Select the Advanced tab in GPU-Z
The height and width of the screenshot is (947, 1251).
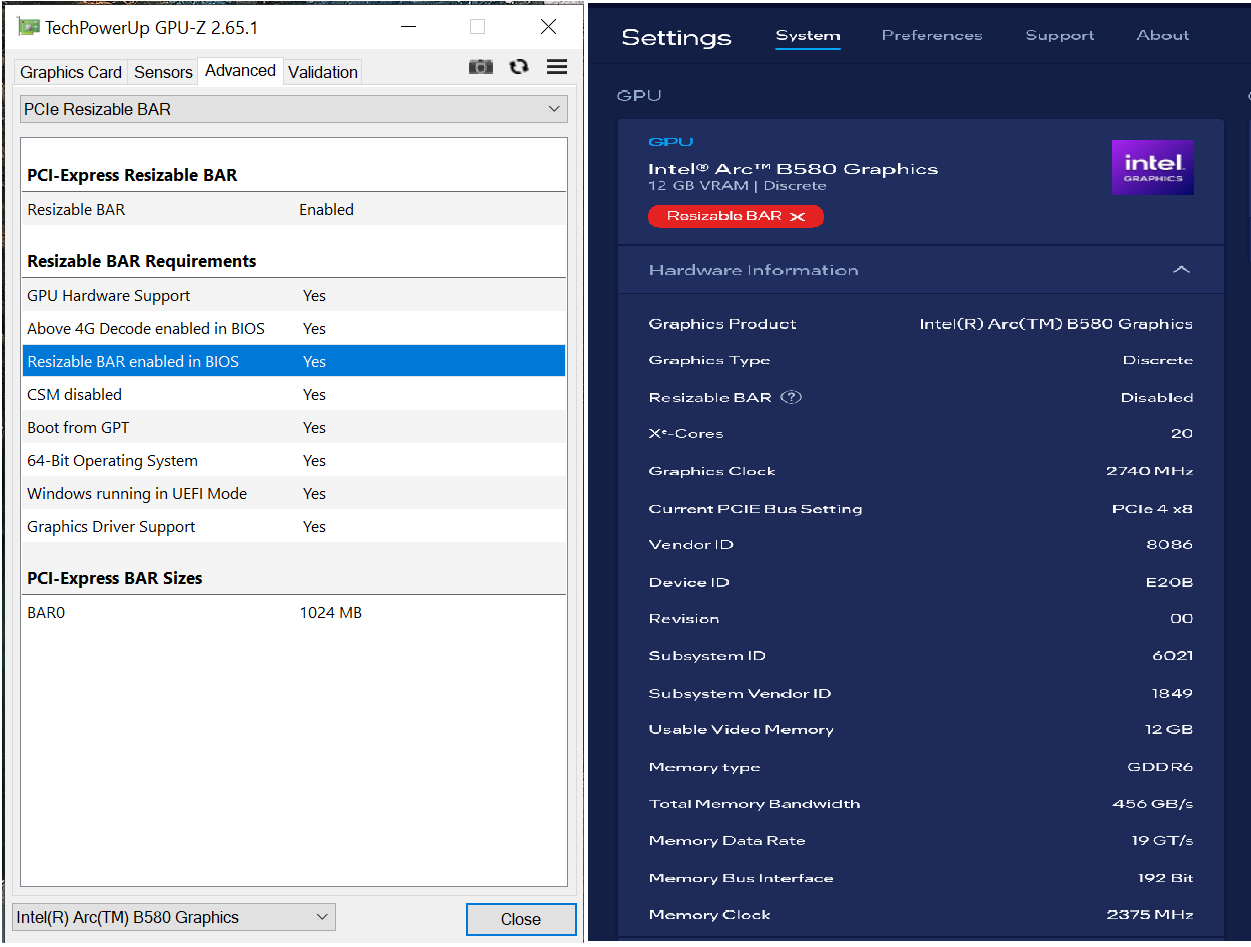coord(240,70)
